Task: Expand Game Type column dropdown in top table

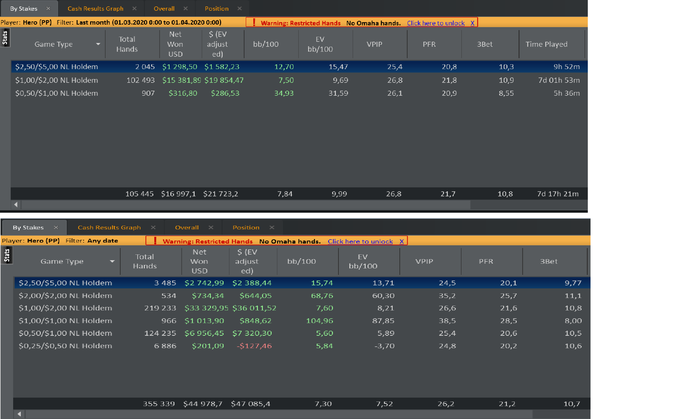Action: tap(98, 44)
